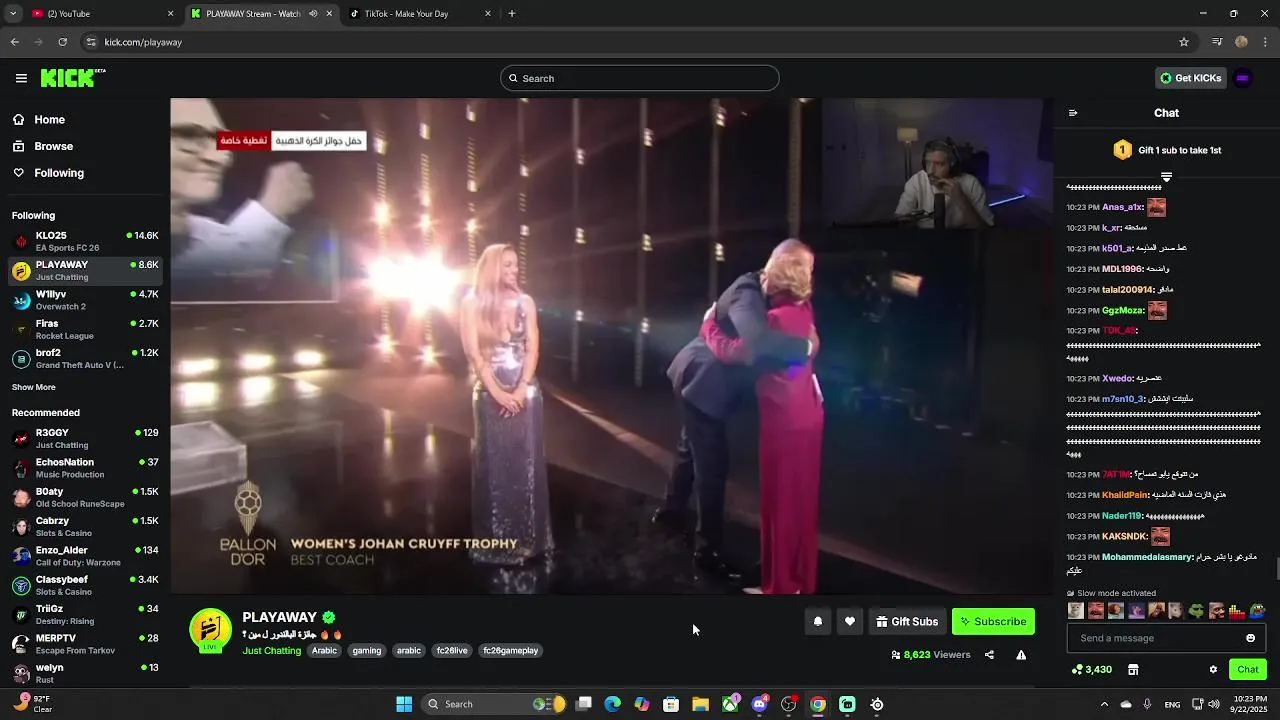Click Gift Subs button

click(906, 621)
